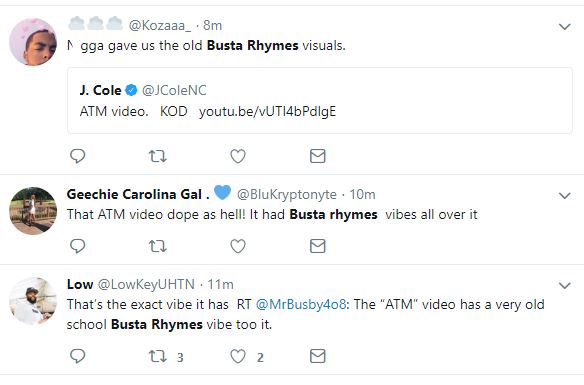Retweet the @Kozaaa_ Busta Rhymes tweet
Viewport: 584px width, 385px height.
tap(158, 156)
